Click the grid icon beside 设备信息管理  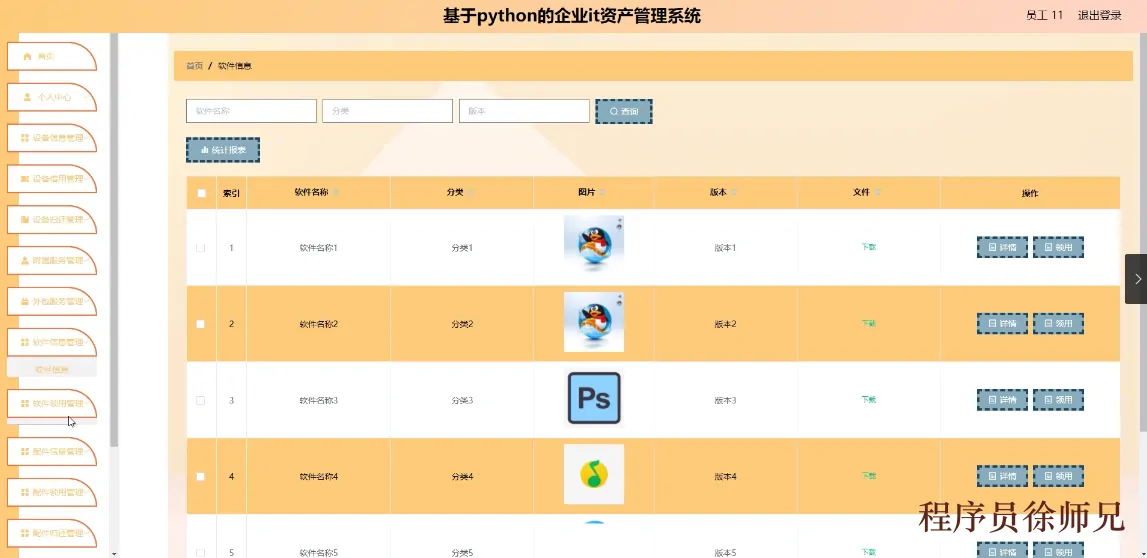point(25,137)
